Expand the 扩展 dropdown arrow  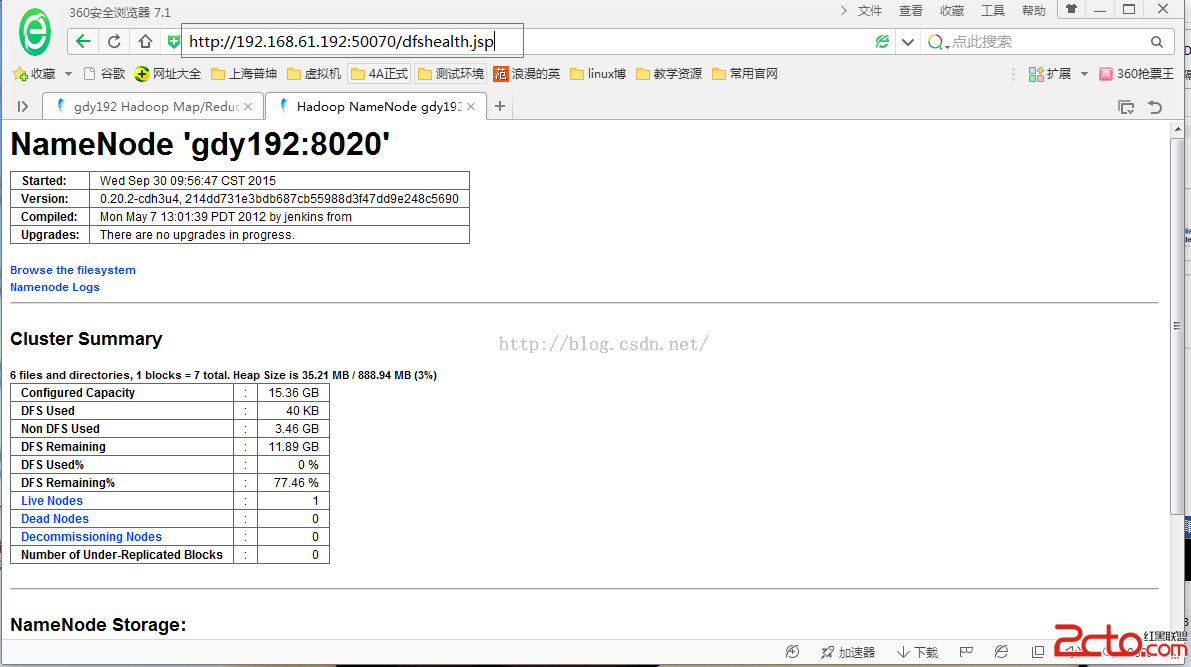1084,74
